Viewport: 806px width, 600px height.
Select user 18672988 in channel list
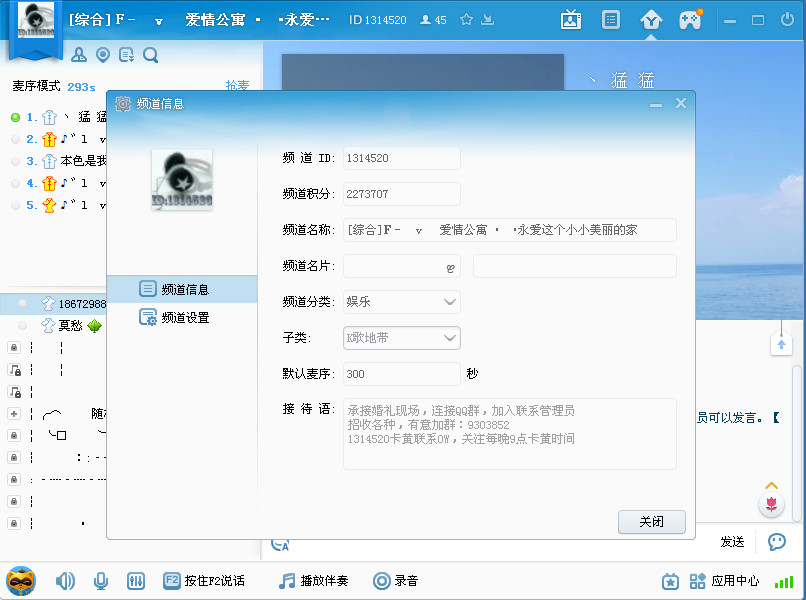pos(53,304)
